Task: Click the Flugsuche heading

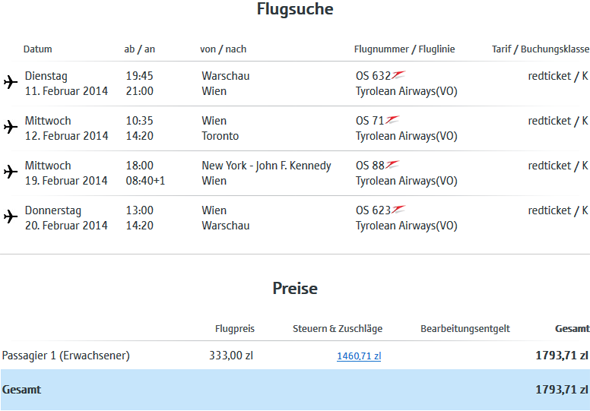Action: 295,9
